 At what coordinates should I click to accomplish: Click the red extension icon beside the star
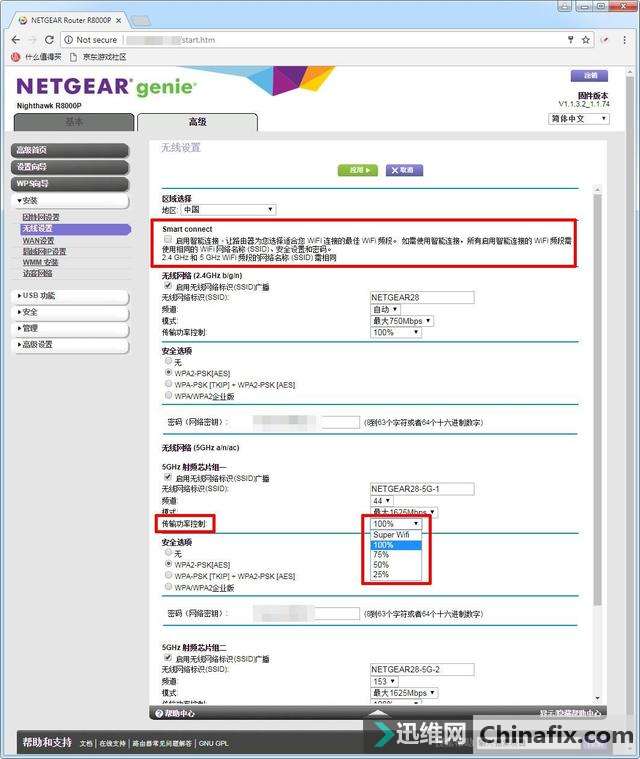coord(605,40)
